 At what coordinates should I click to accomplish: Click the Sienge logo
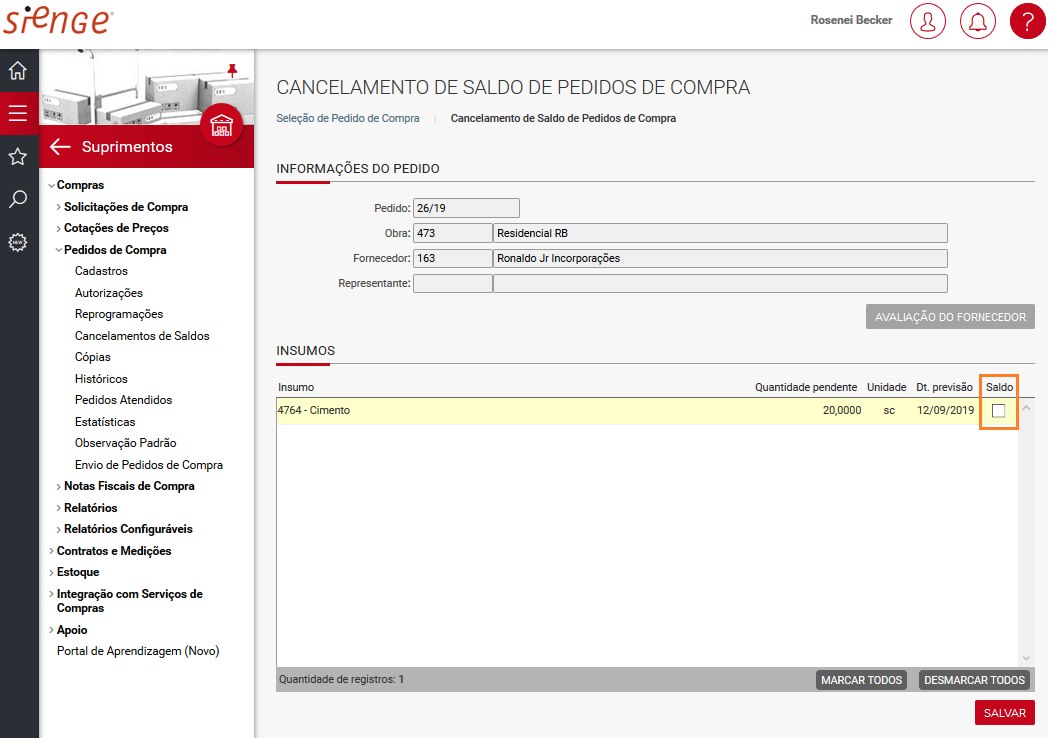point(58,20)
